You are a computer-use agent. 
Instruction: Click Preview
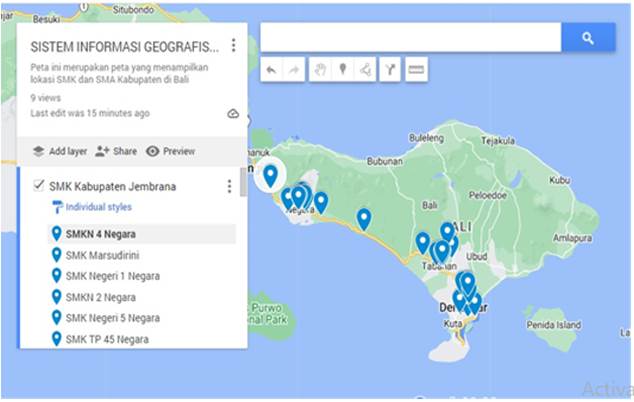tap(170, 151)
